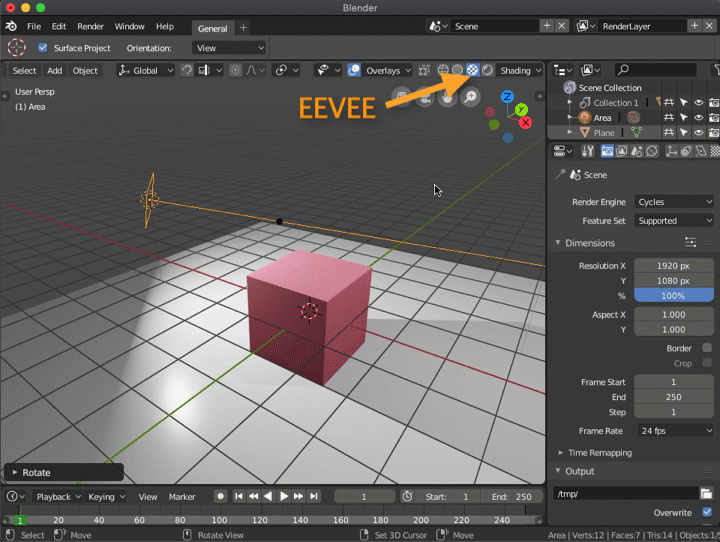Select Rendered viewport shading

[x=487, y=70]
